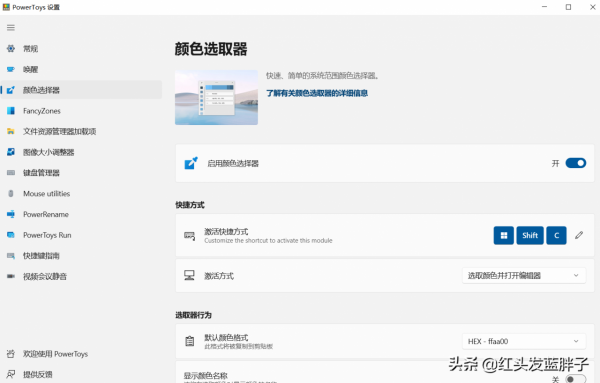Click the Video Conference Mute (视频会议静音) icon
The height and width of the screenshot is (383, 600).
(11, 276)
